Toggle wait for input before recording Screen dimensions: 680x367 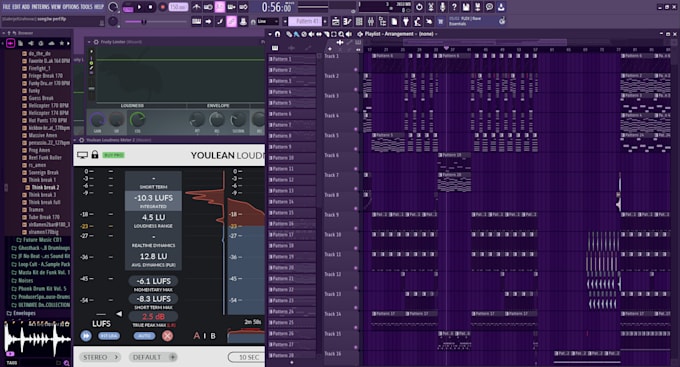[x=208, y=7]
